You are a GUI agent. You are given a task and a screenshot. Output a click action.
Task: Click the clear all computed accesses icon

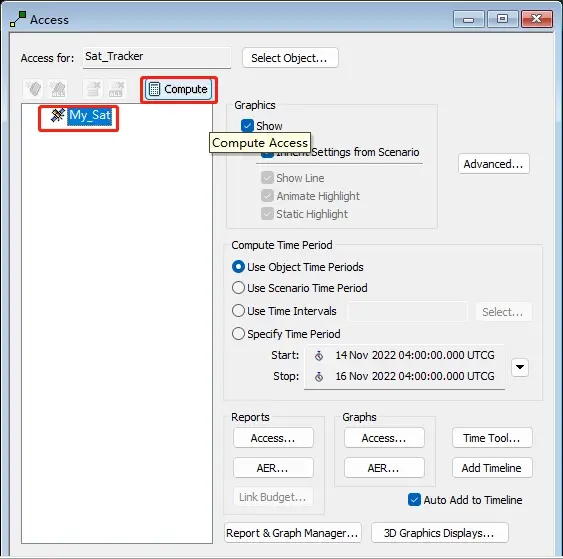[x=117, y=89]
